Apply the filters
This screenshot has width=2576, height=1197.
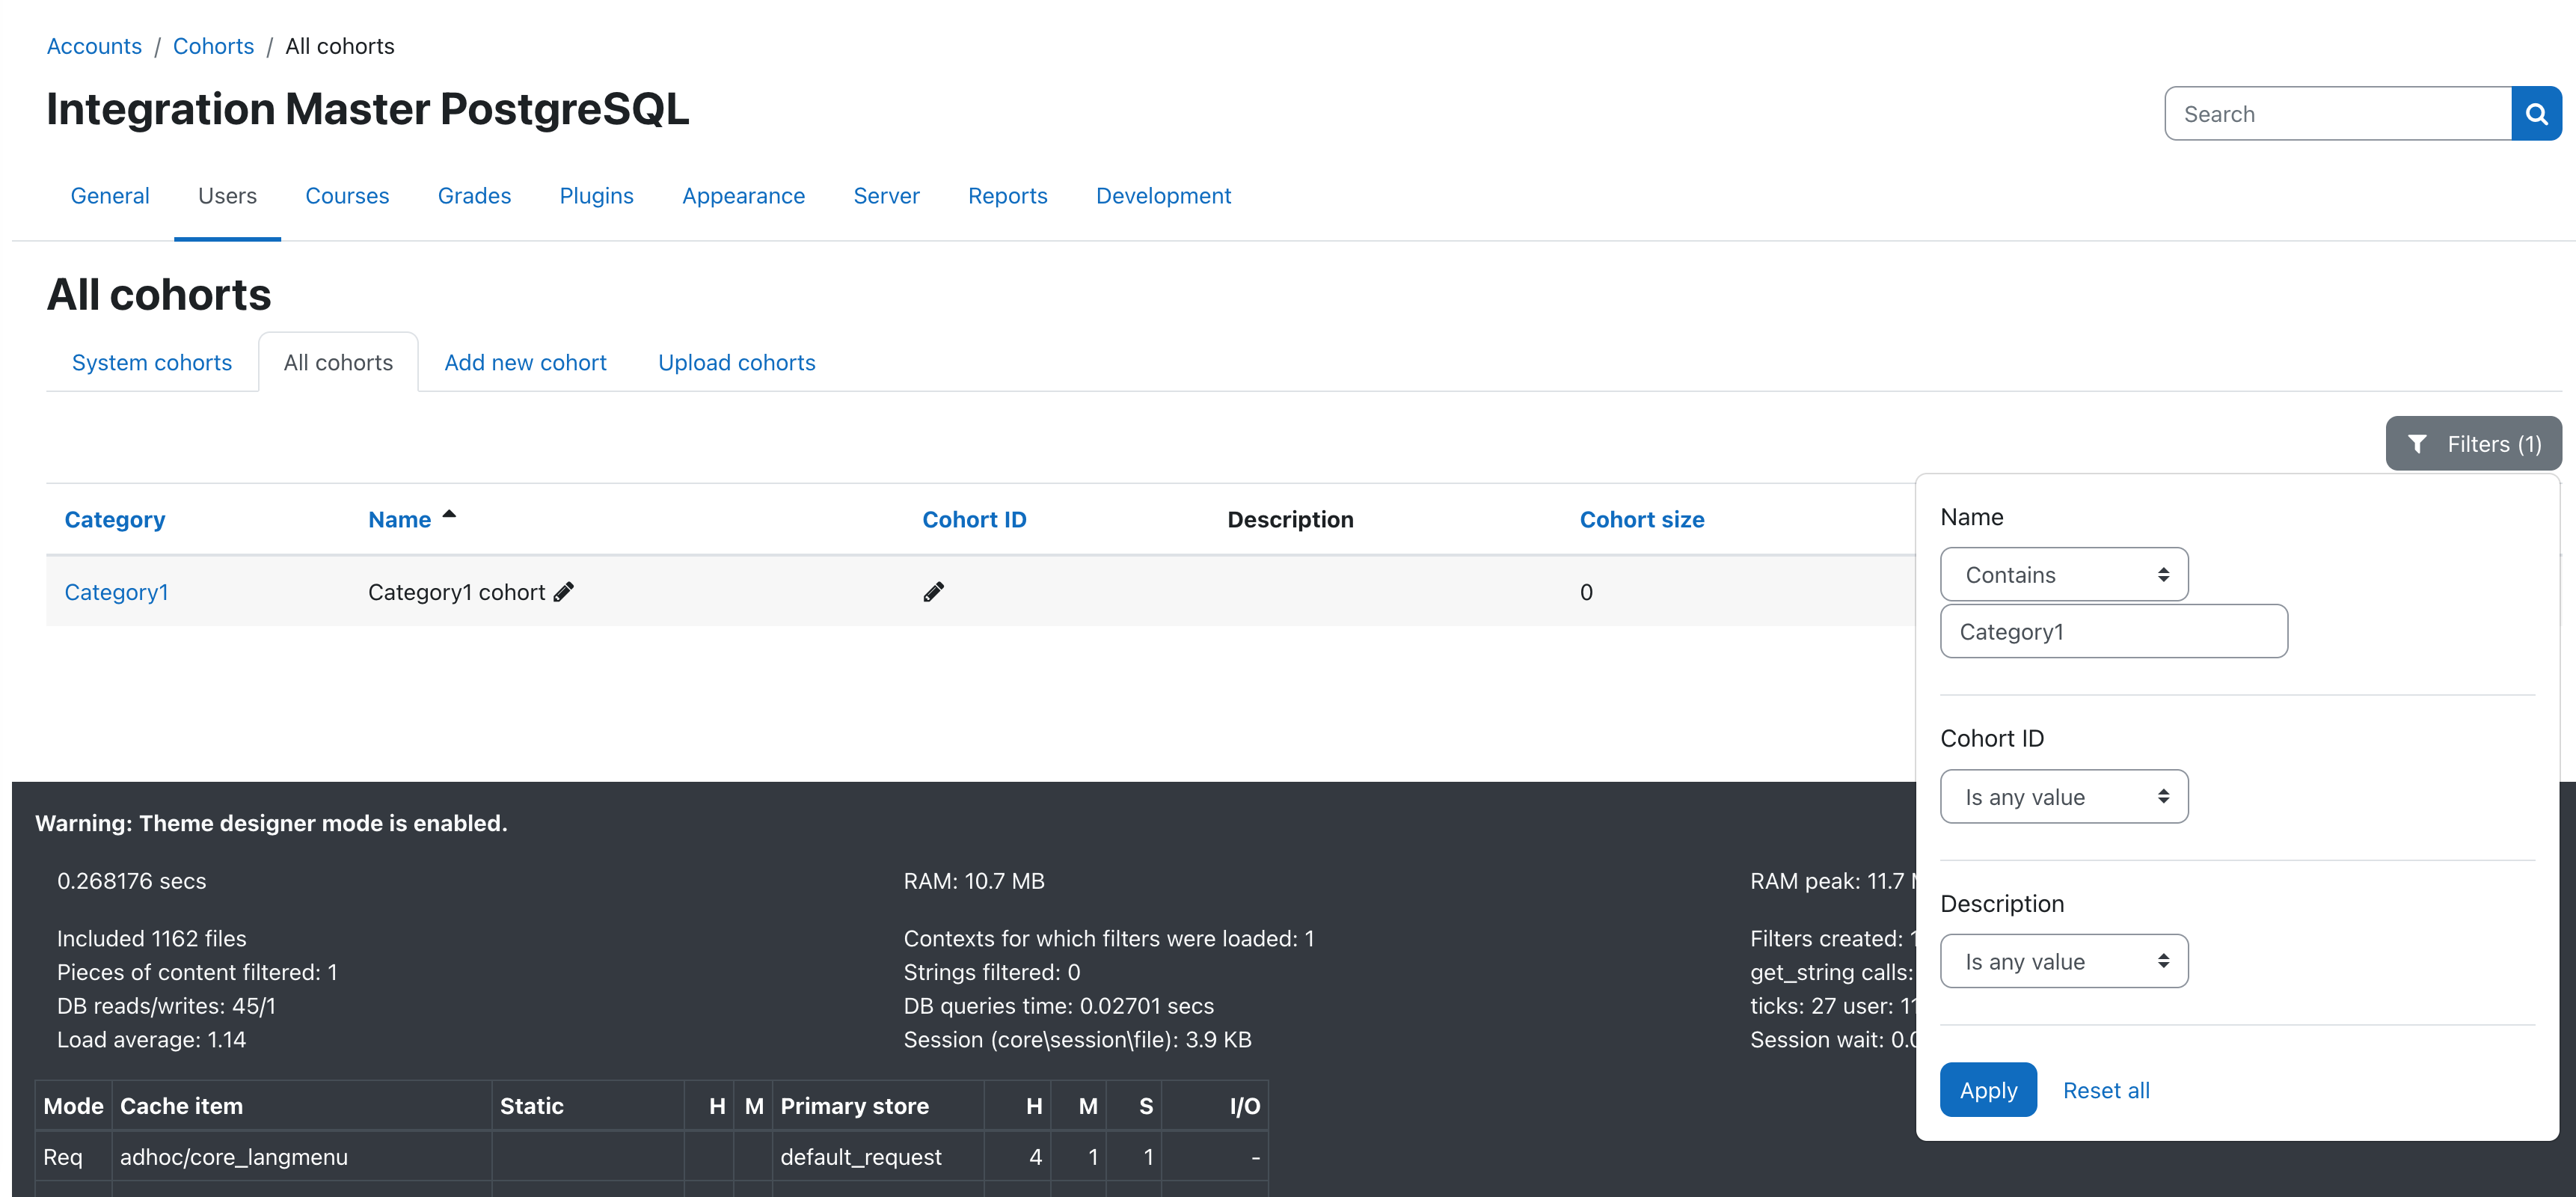click(1987, 1090)
